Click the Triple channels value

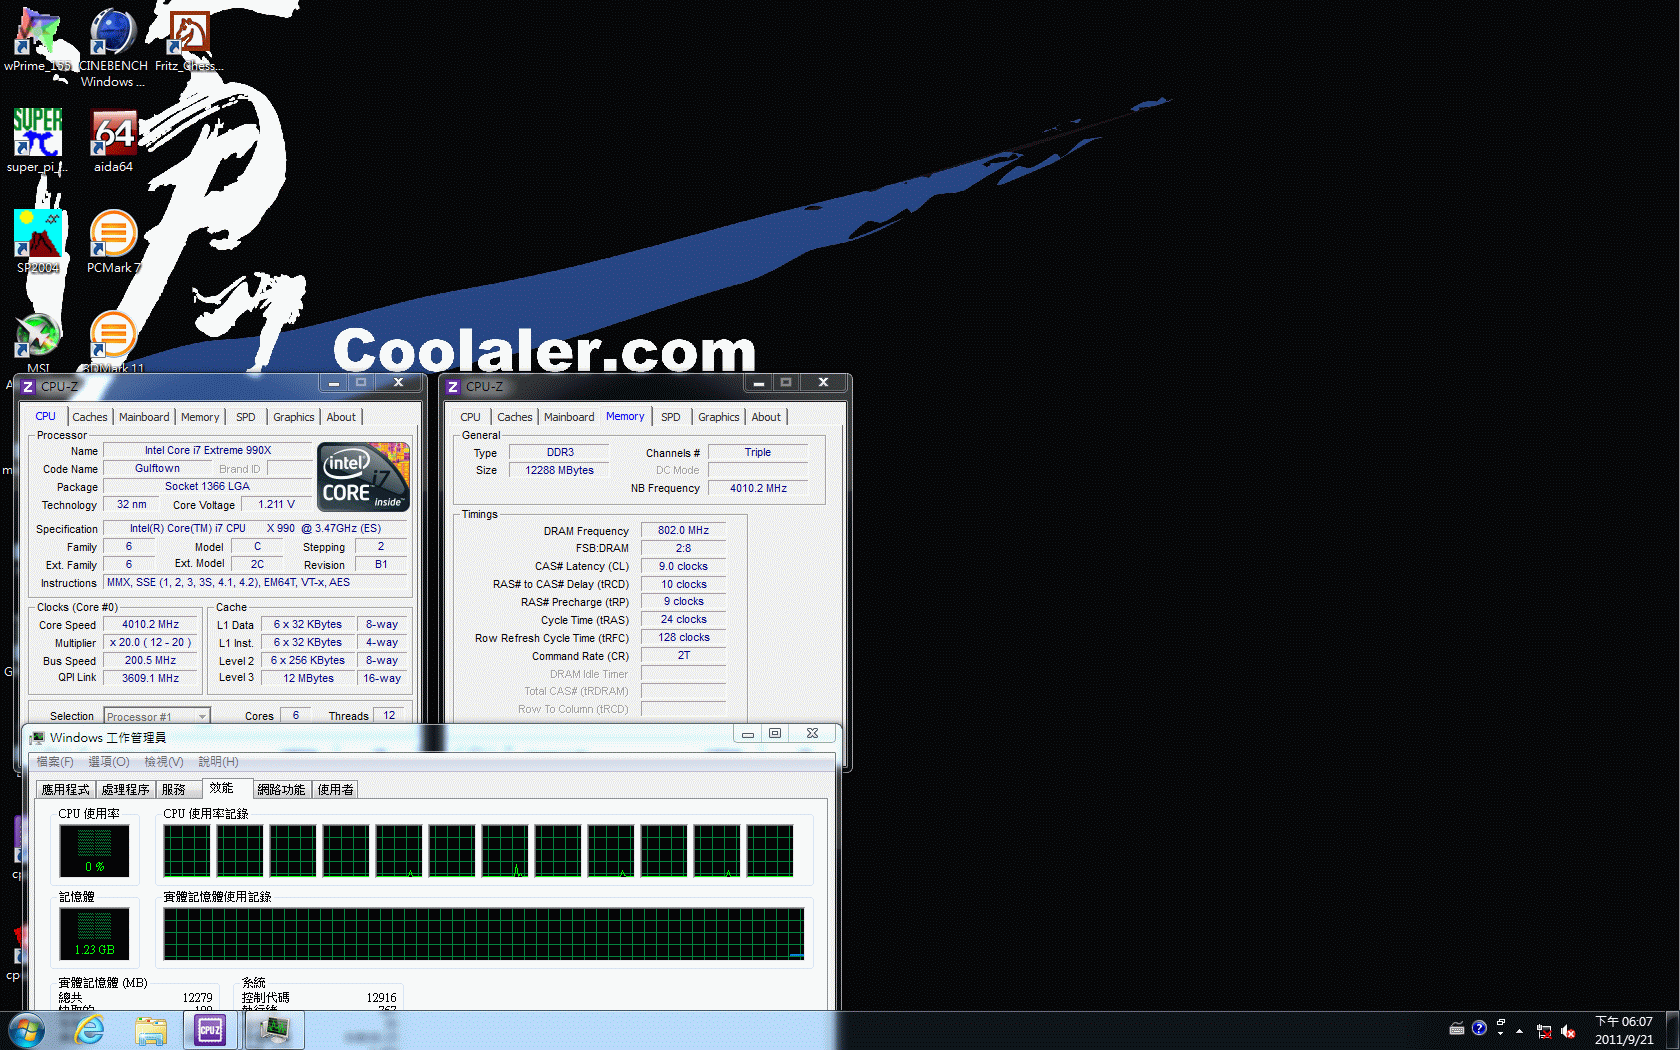[x=758, y=452]
